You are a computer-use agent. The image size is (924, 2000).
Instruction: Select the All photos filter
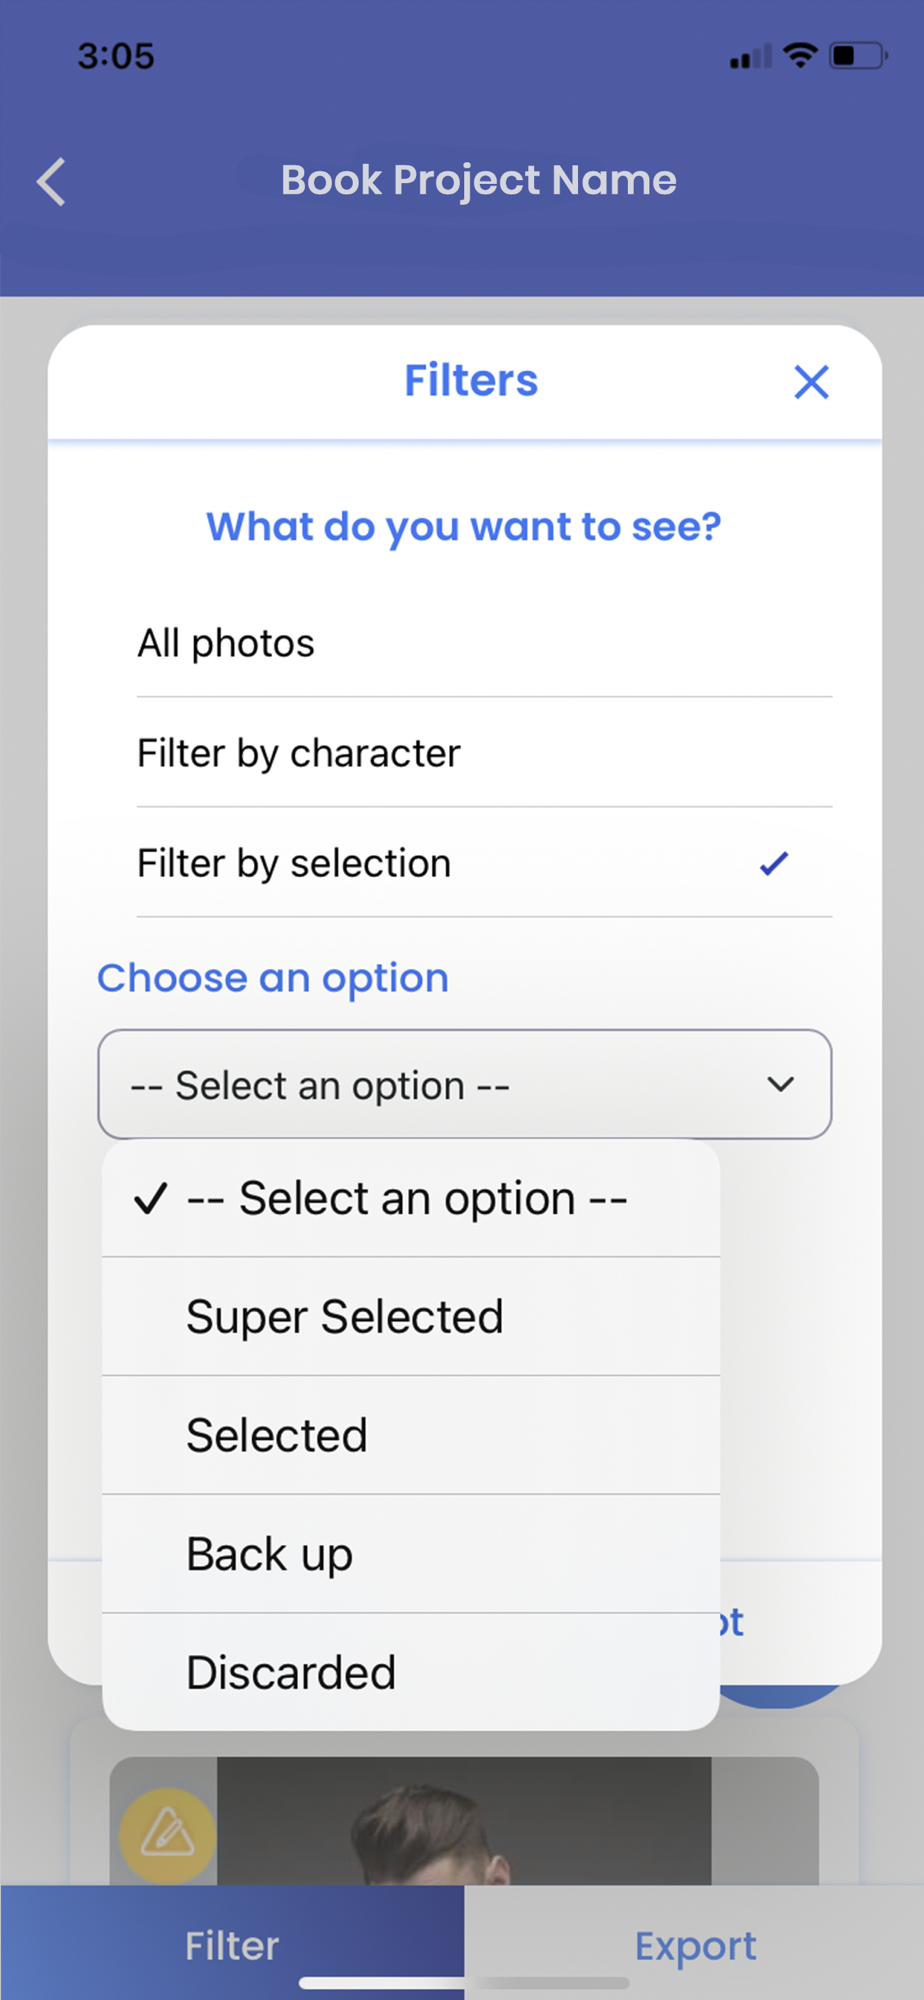coord(226,643)
